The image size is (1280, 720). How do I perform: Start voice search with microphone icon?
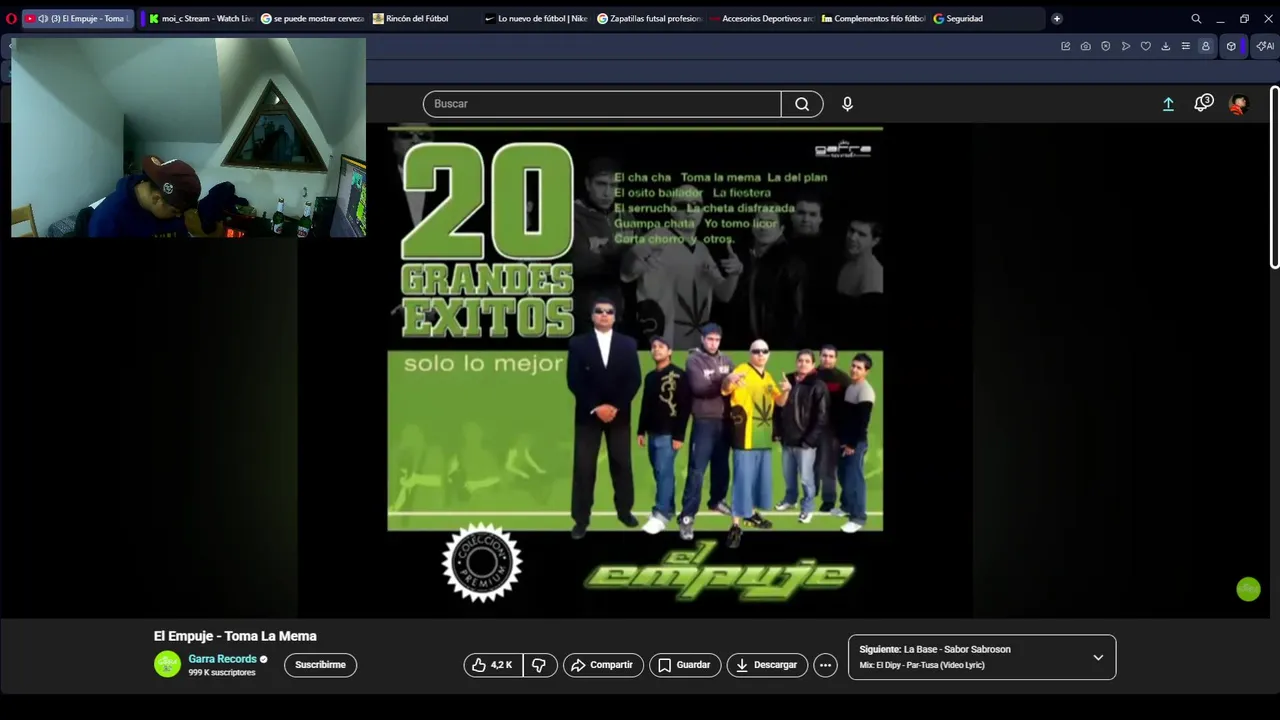tap(847, 104)
